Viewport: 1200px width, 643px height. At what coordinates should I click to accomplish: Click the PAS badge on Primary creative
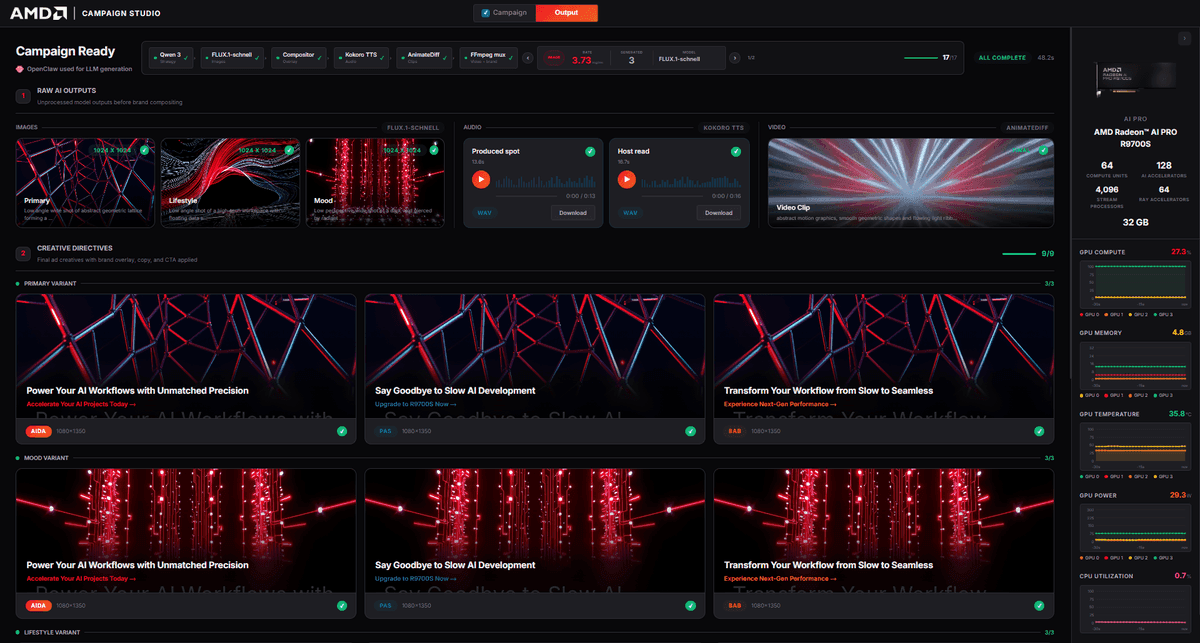(x=385, y=431)
